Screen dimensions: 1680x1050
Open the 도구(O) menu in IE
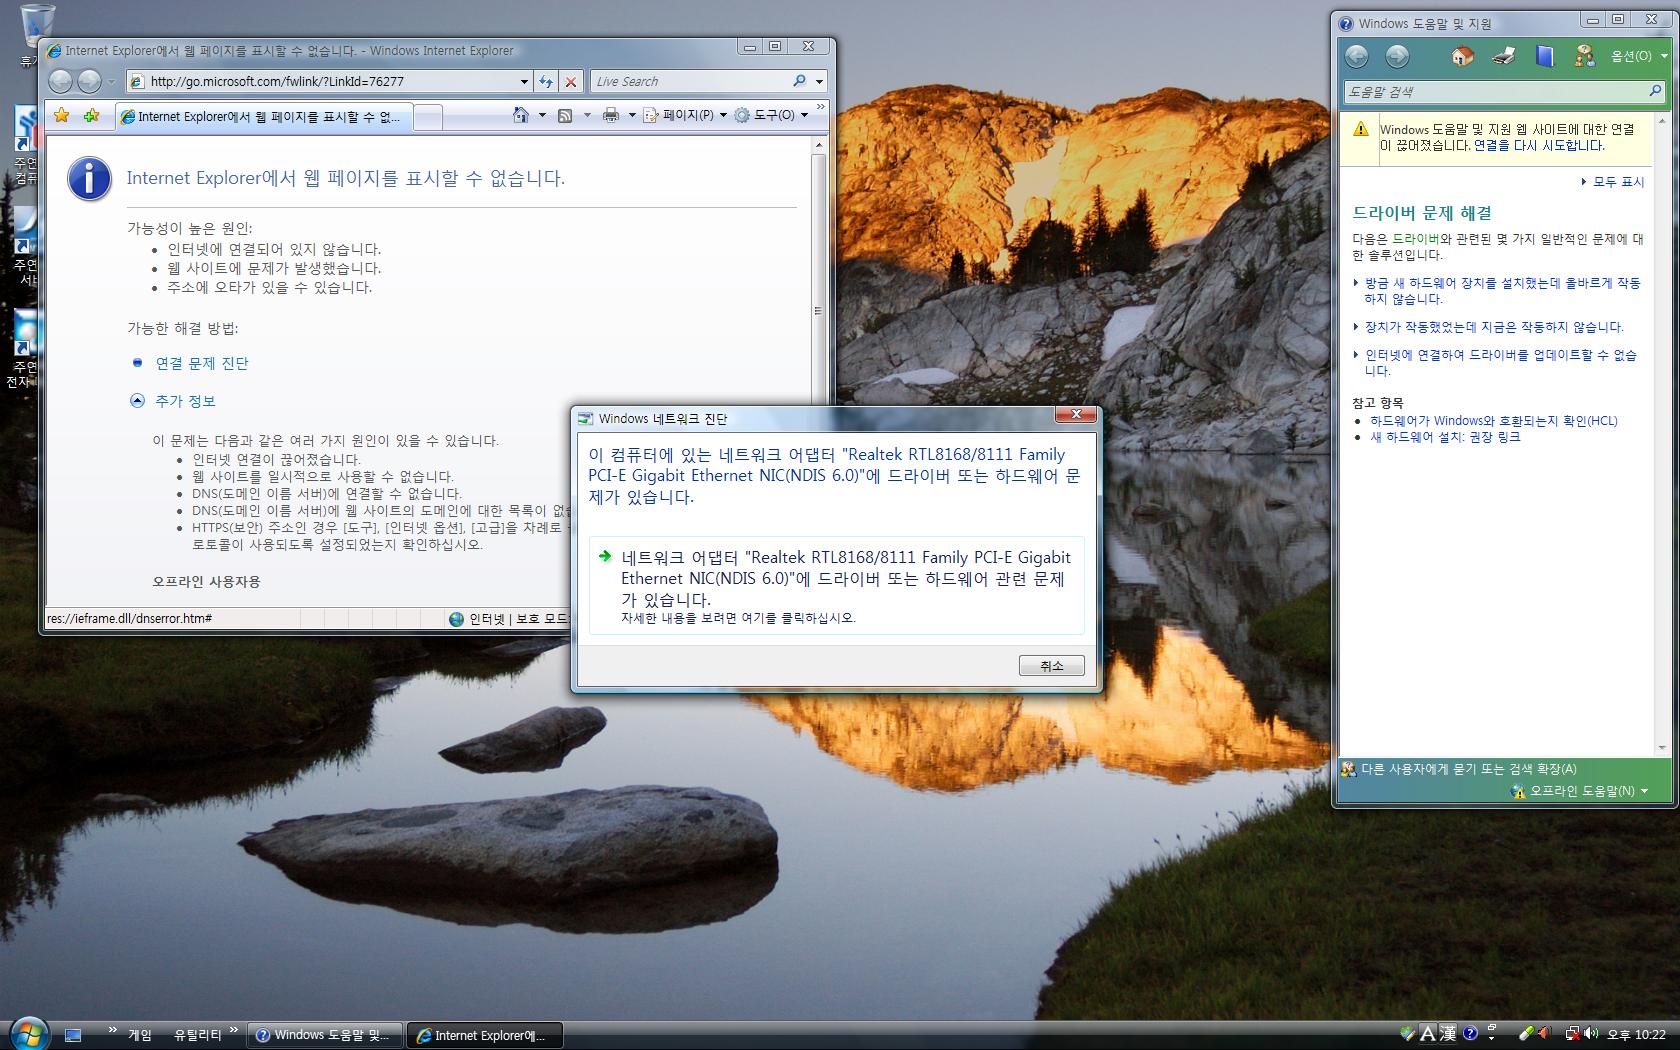coord(770,115)
